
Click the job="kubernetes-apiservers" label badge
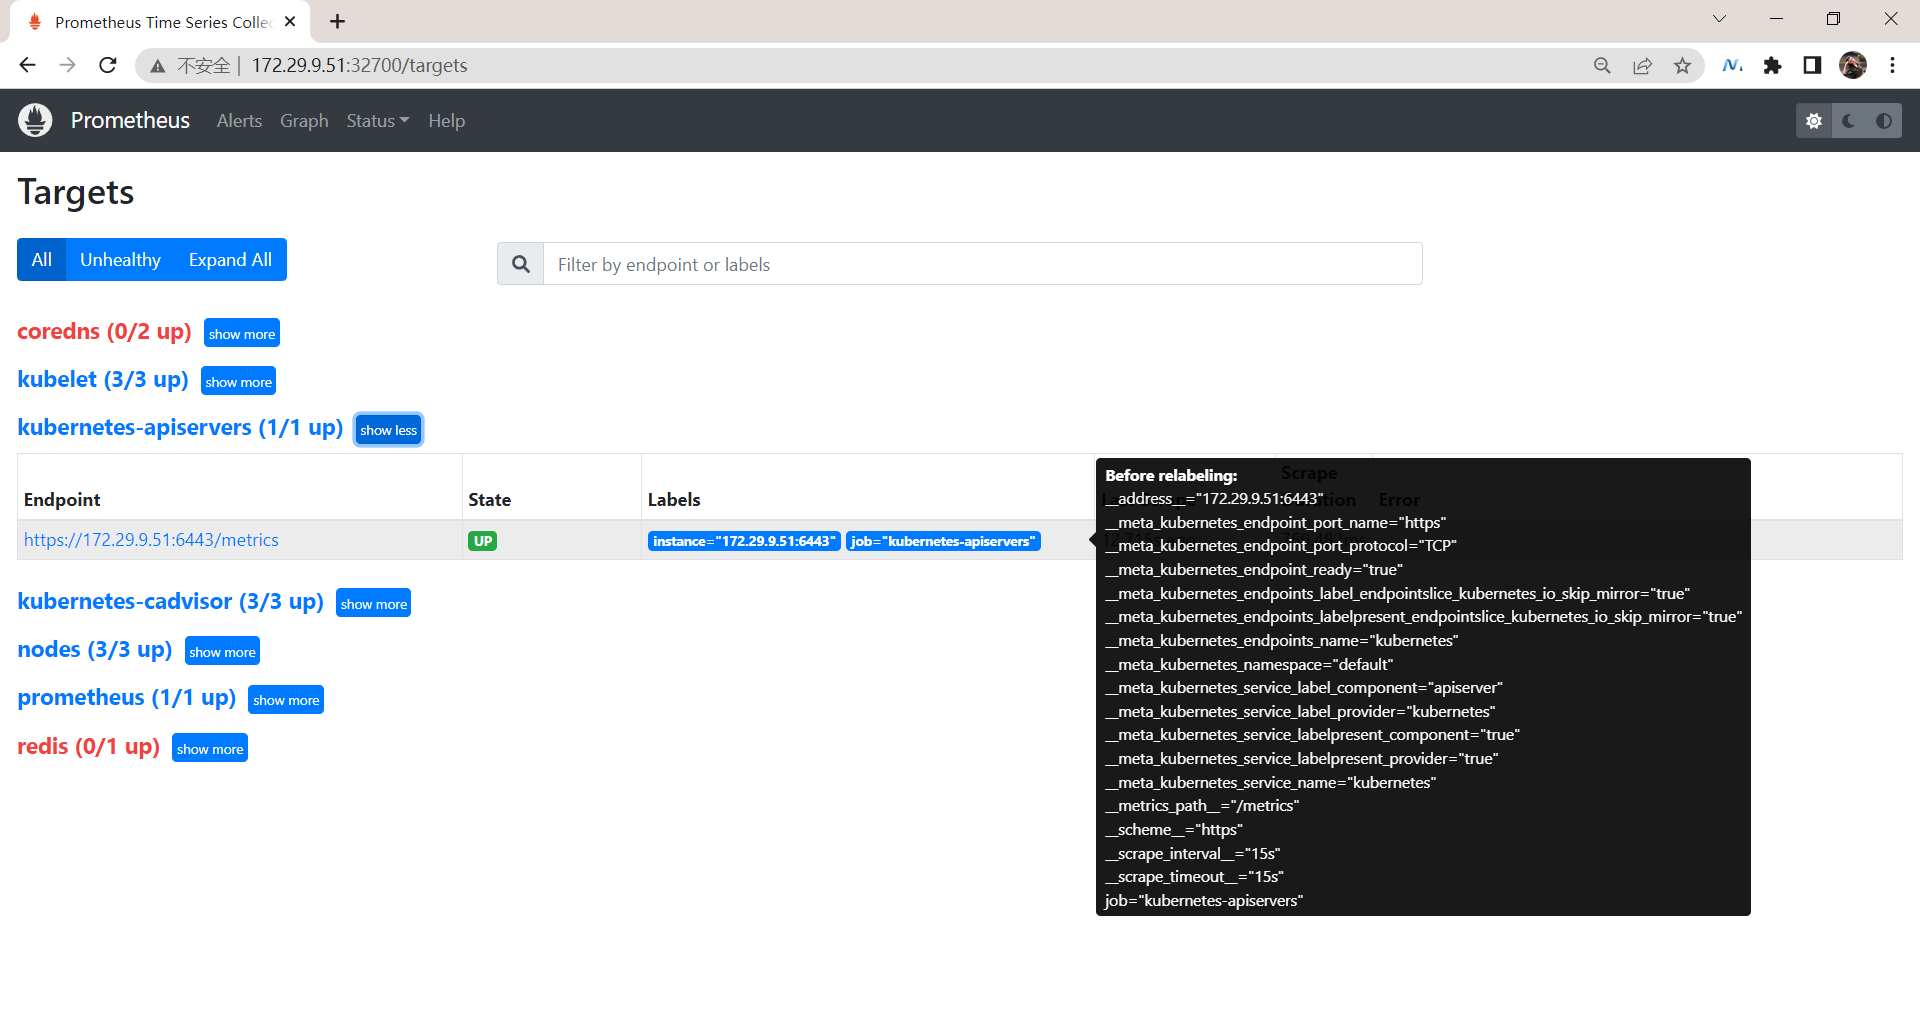click(x=943, y=541)
